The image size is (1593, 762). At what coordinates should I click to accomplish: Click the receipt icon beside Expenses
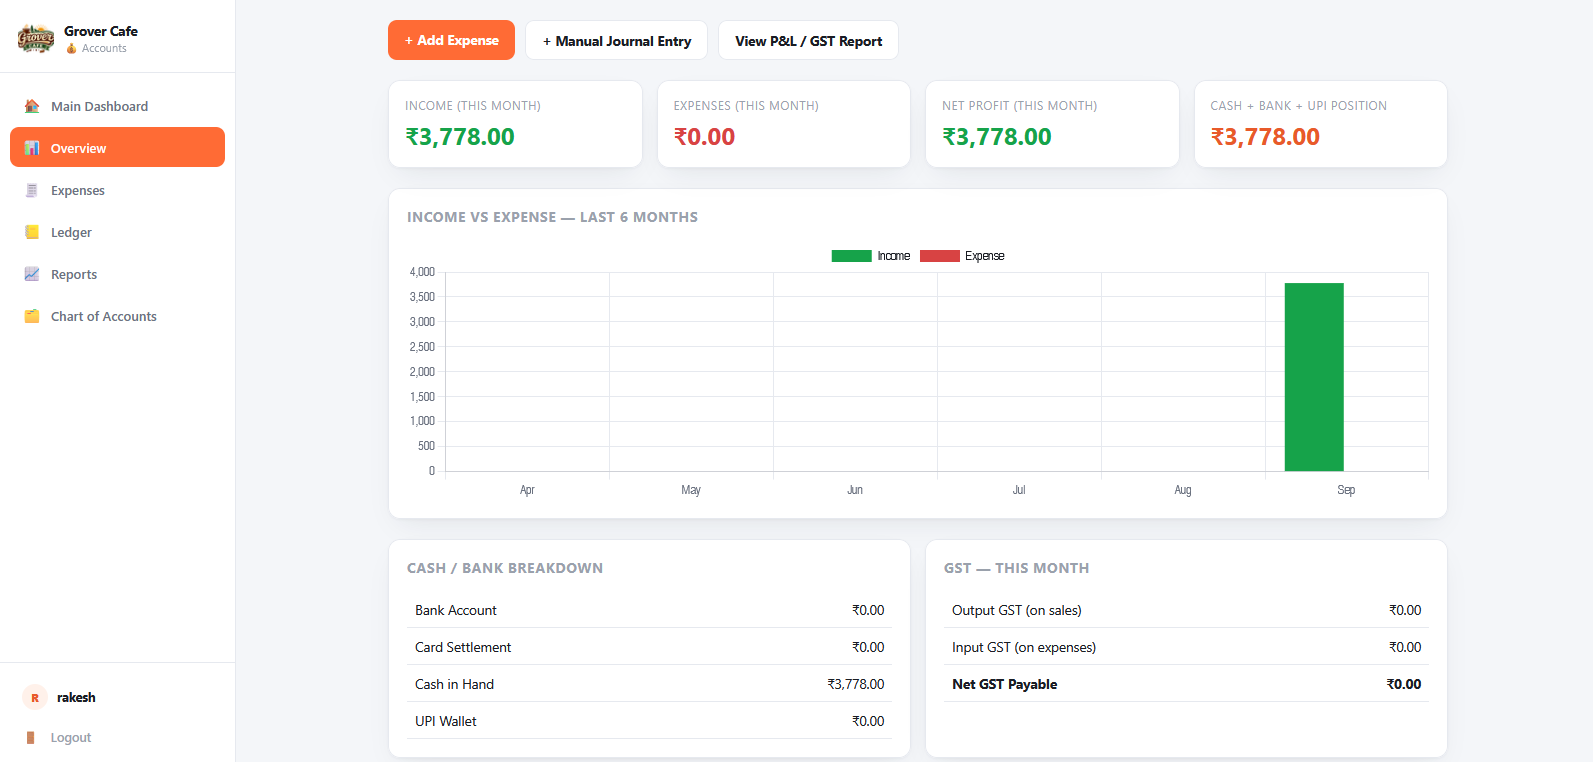(x=32, y=190)
